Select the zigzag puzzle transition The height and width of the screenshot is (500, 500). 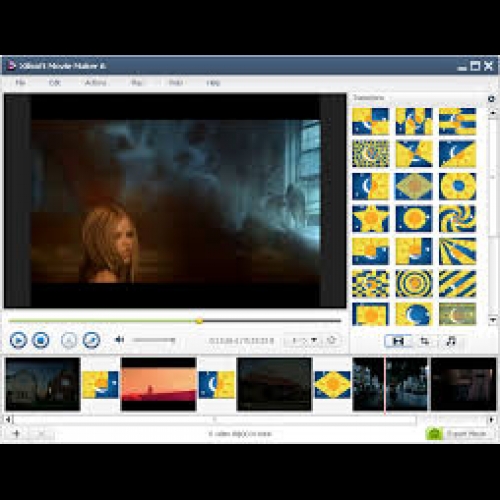[x=414, y=121]
